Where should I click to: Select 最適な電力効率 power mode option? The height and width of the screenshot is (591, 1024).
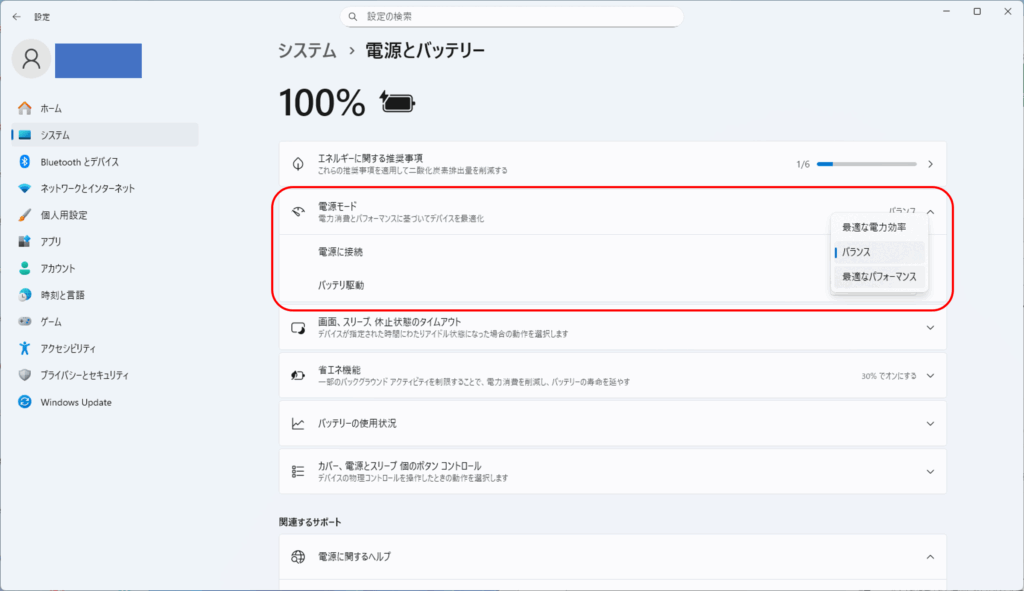click(x=874, y=228)
